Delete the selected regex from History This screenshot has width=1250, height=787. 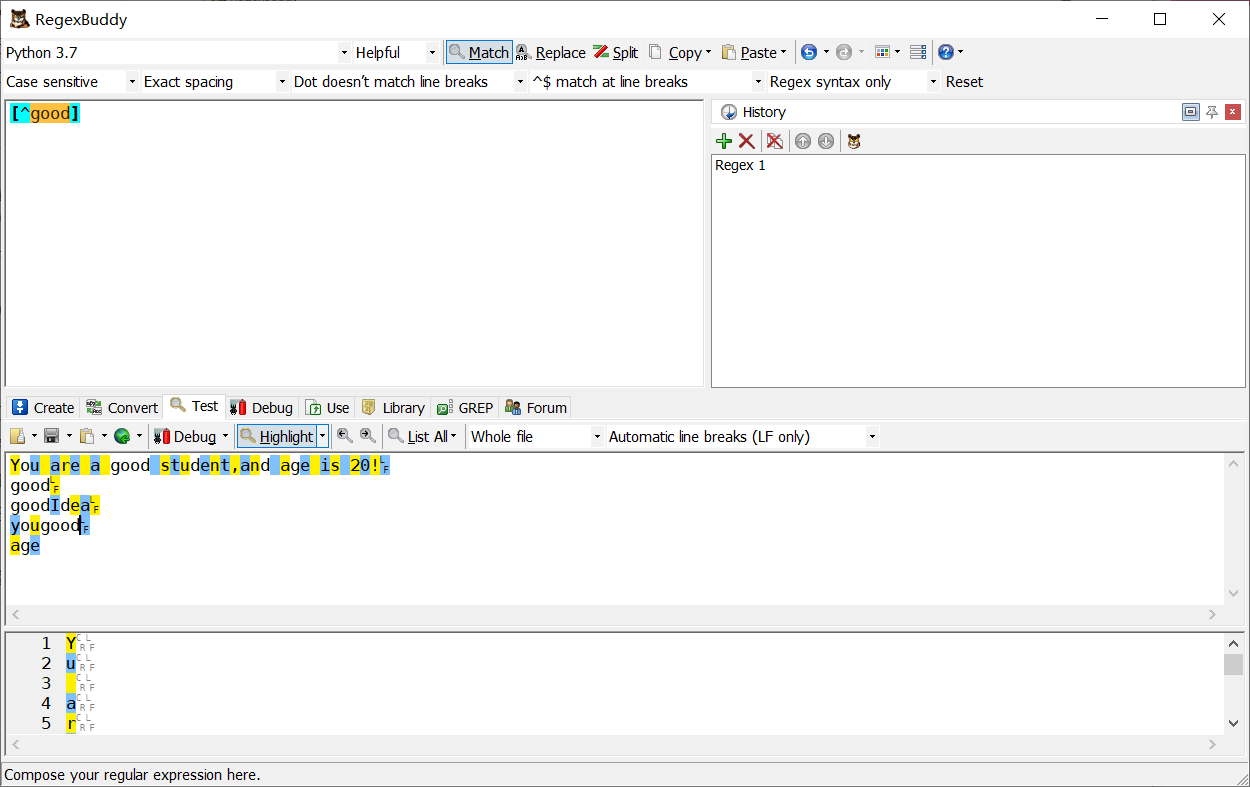coord(747,141)
